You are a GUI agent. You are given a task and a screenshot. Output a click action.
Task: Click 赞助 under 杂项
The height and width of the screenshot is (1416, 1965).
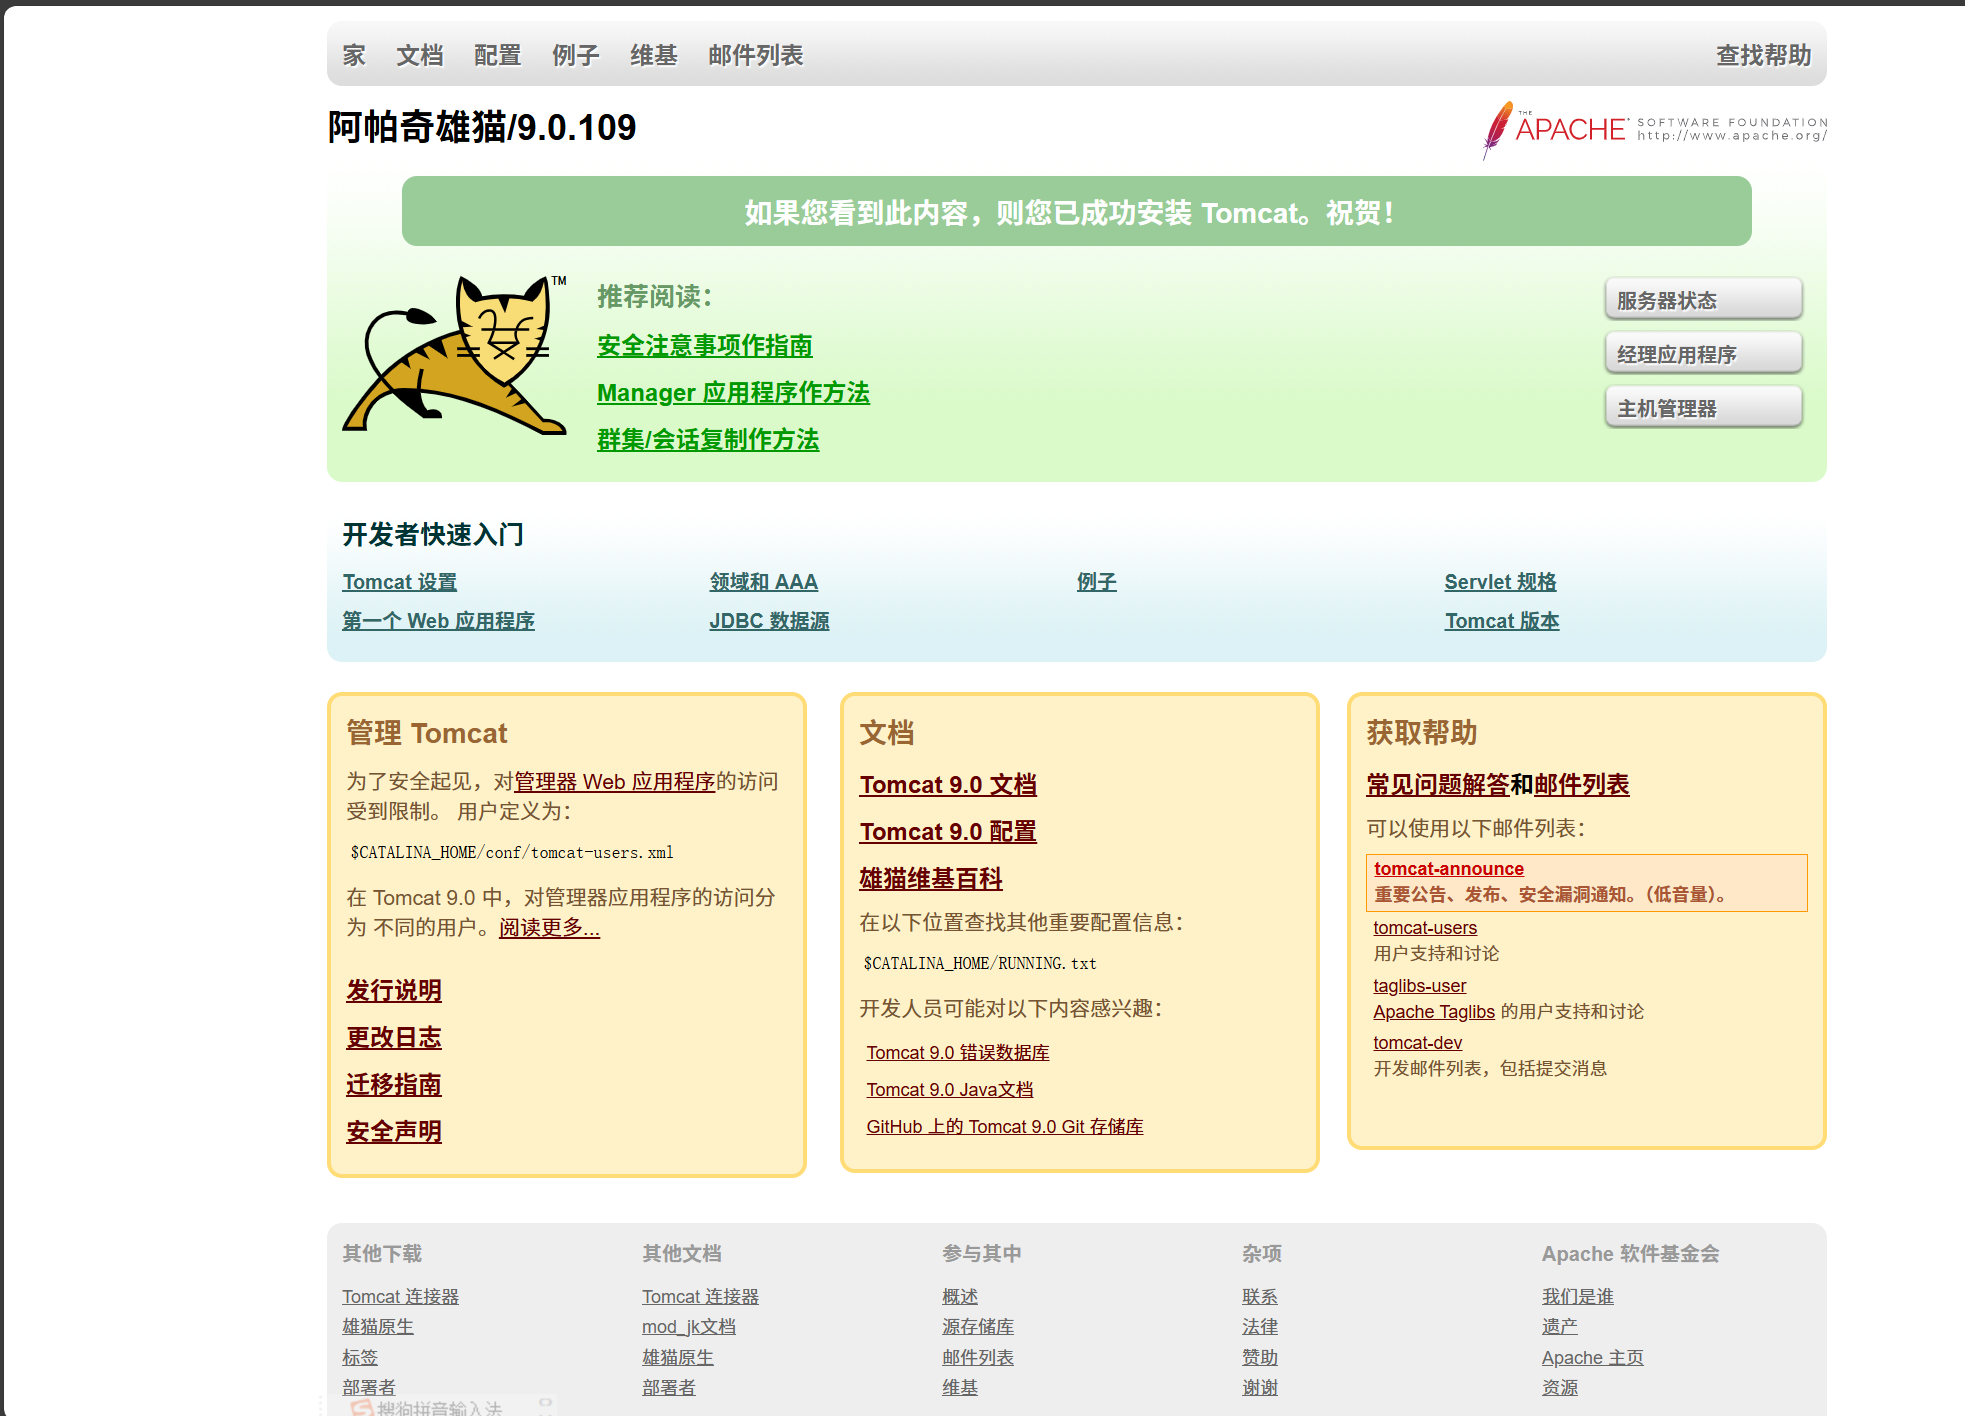1260,1358
